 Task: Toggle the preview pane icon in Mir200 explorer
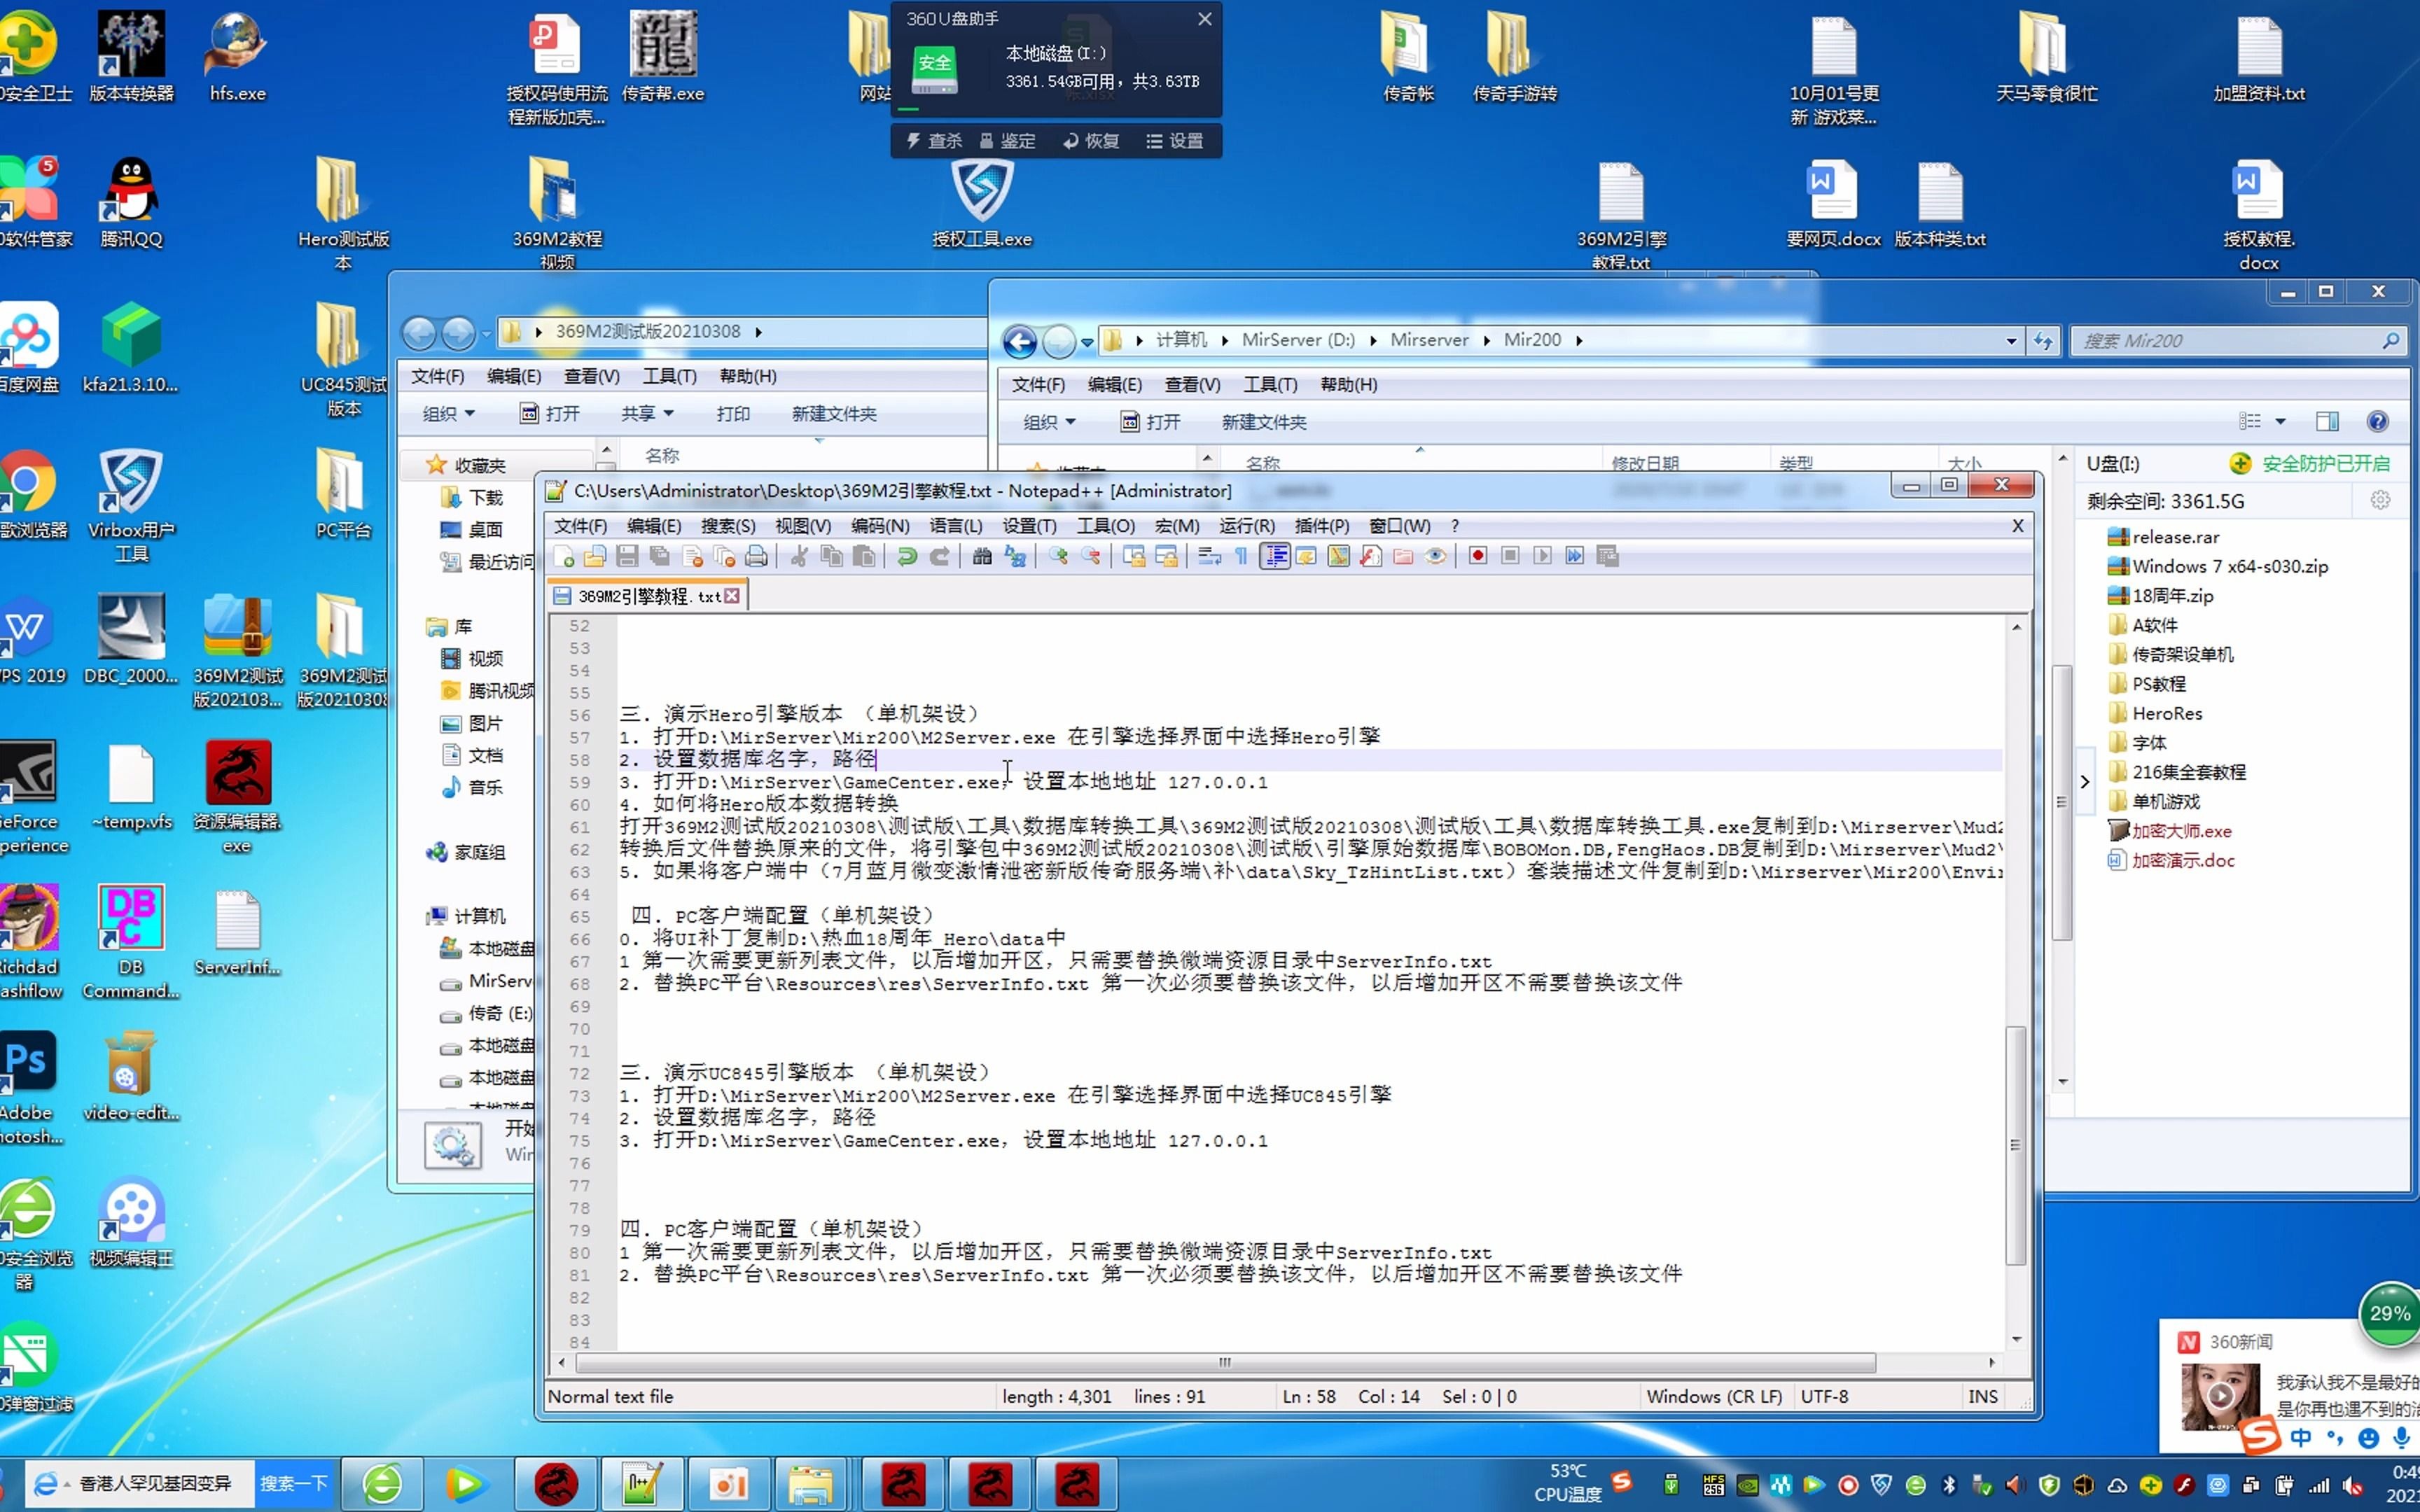tap(2327, 422)
